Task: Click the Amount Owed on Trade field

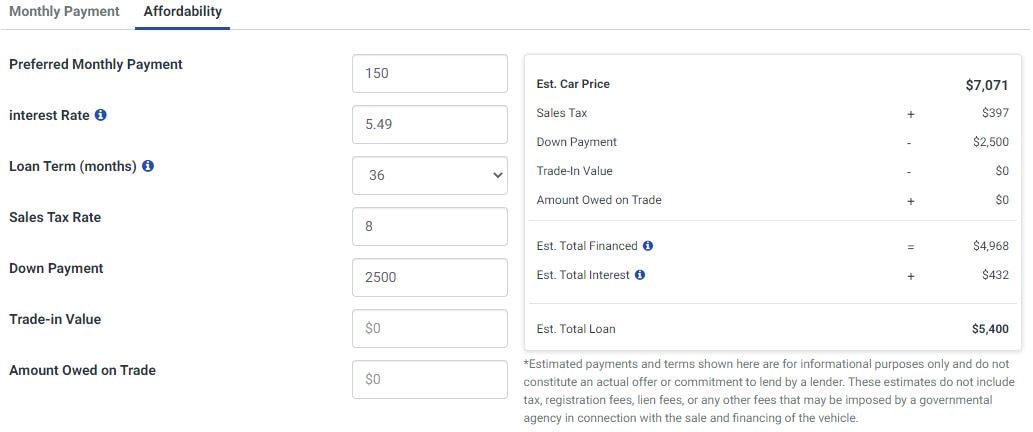Action: point(430,379)
